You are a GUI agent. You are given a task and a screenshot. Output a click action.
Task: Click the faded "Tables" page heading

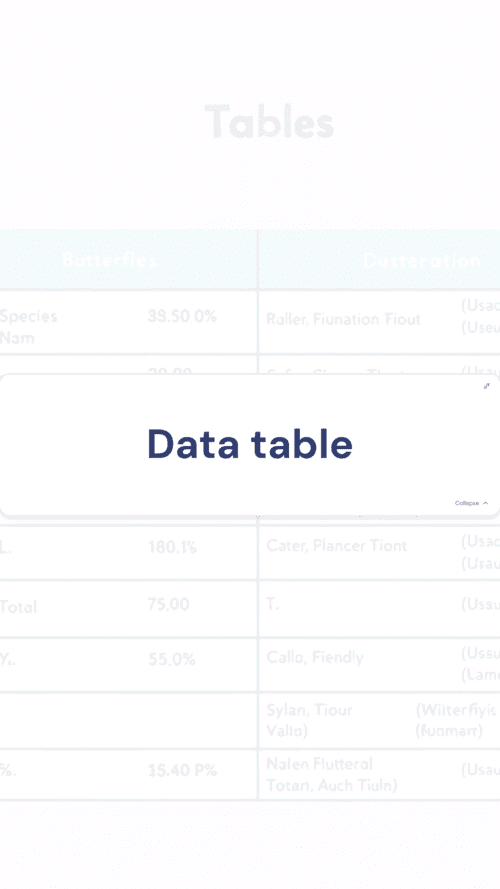pyautogui.click(x=269, y=121)
